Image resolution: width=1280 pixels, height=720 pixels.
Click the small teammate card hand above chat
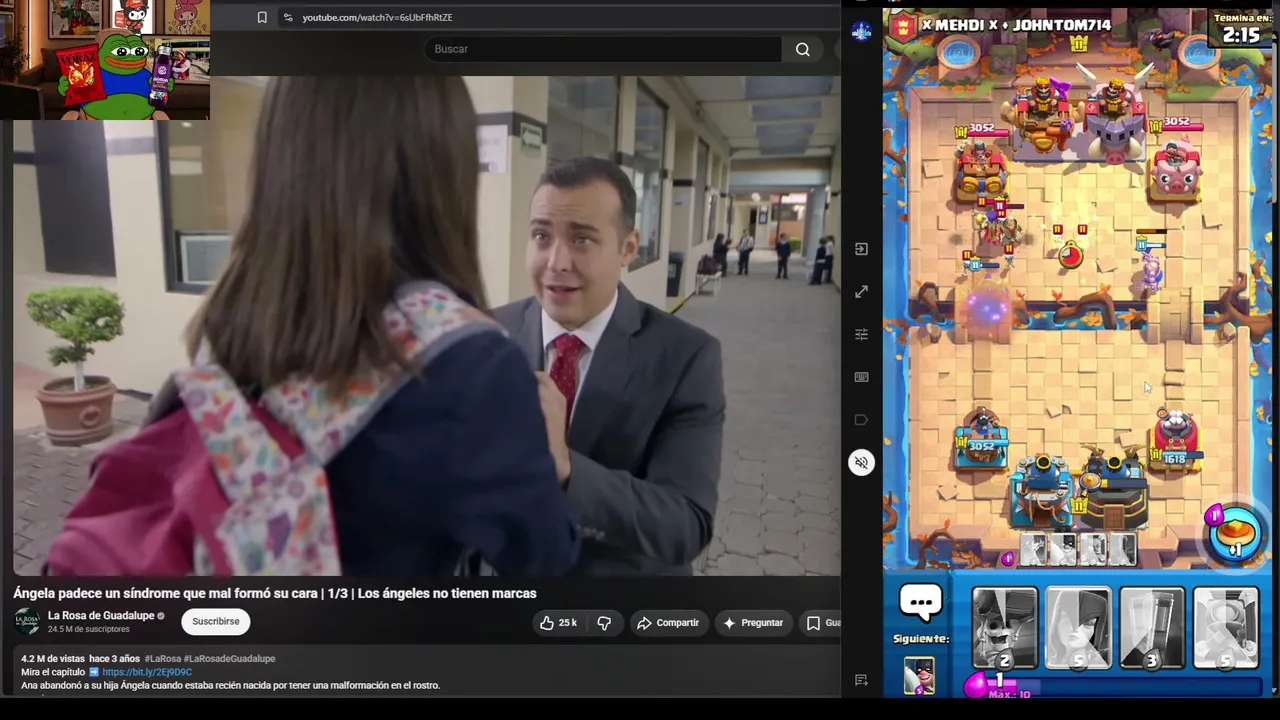point(1078,549)
